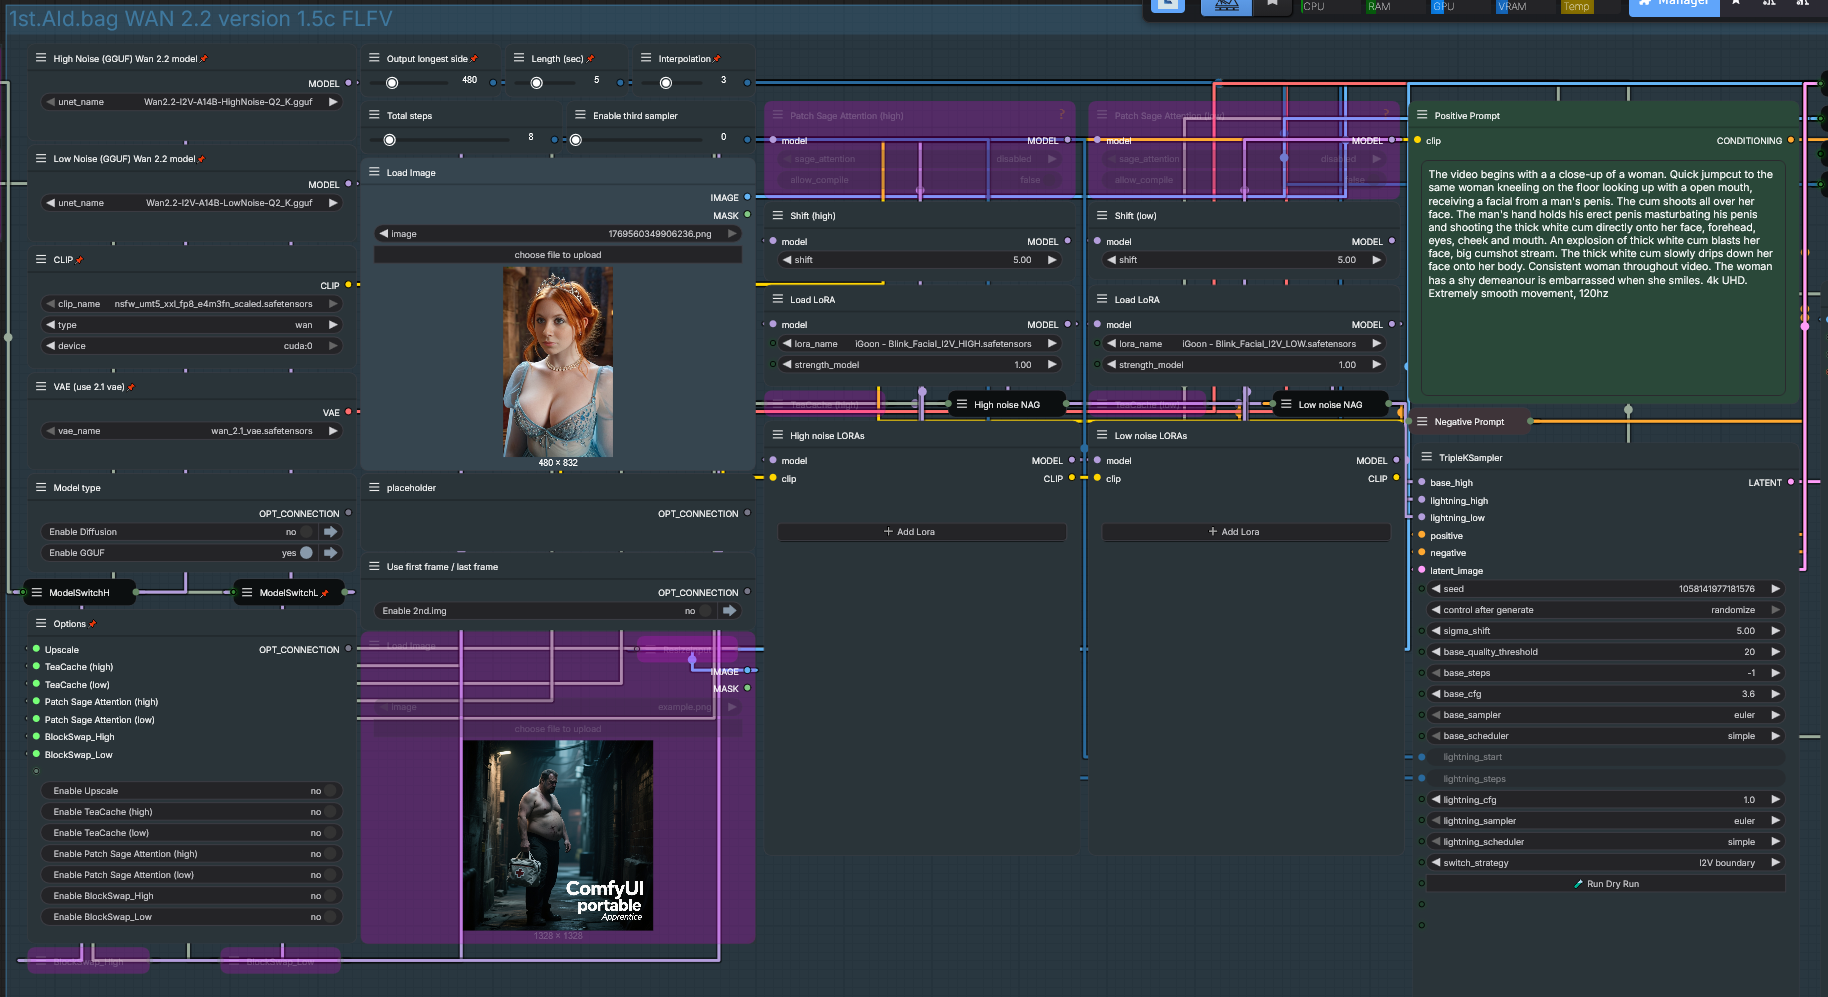Click the pin icon on ModelSwitchL node
The height and width of the screenshot is (997, 1828).
(325, 593)
